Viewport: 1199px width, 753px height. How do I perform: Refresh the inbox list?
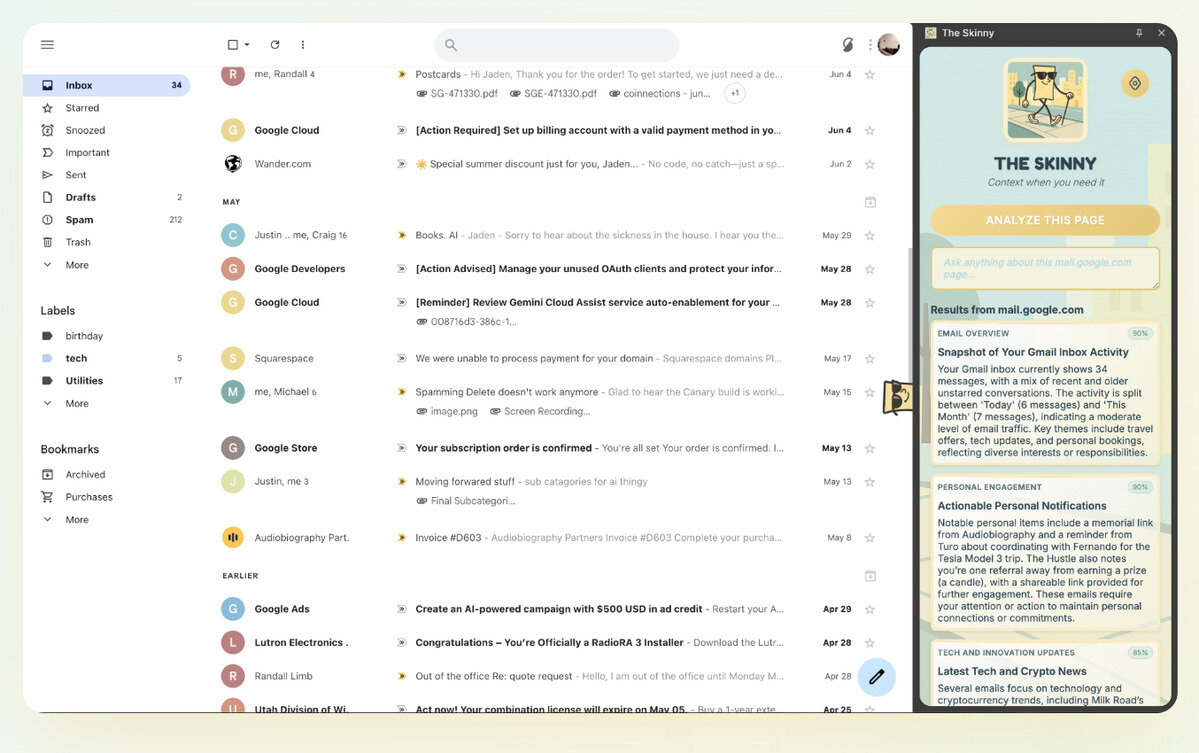pos(275,44)
